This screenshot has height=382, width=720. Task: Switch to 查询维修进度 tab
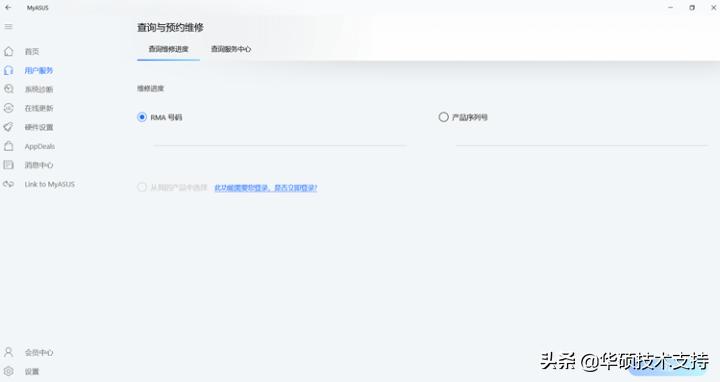pos(169,49)
